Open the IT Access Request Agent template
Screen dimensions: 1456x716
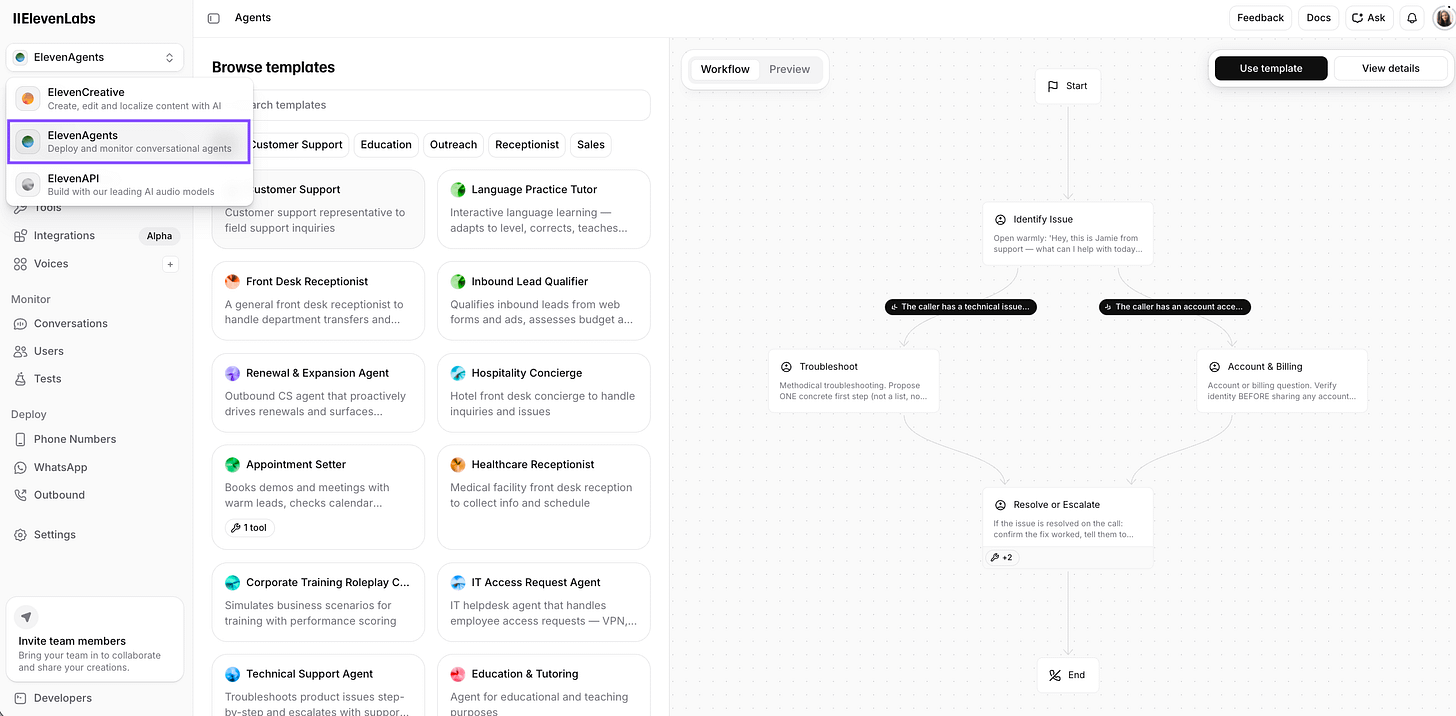tap(544, 602)
